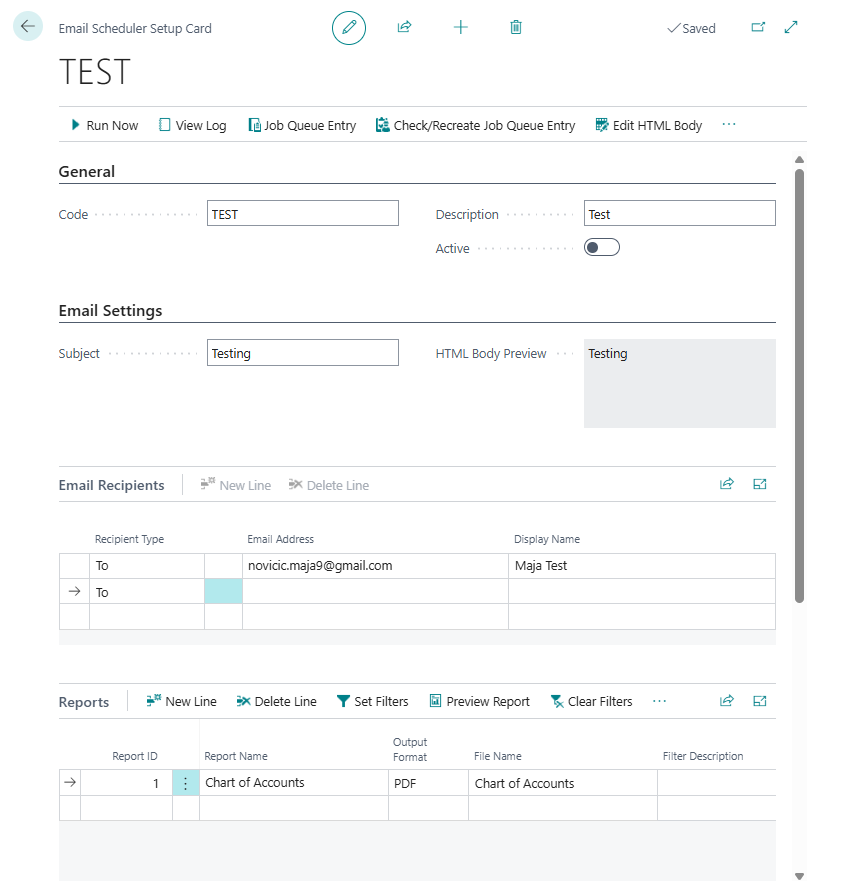This screenshot has height=881, width=868.
Task: Show more options in the Reports toolbar
Action: coord(660,701)
